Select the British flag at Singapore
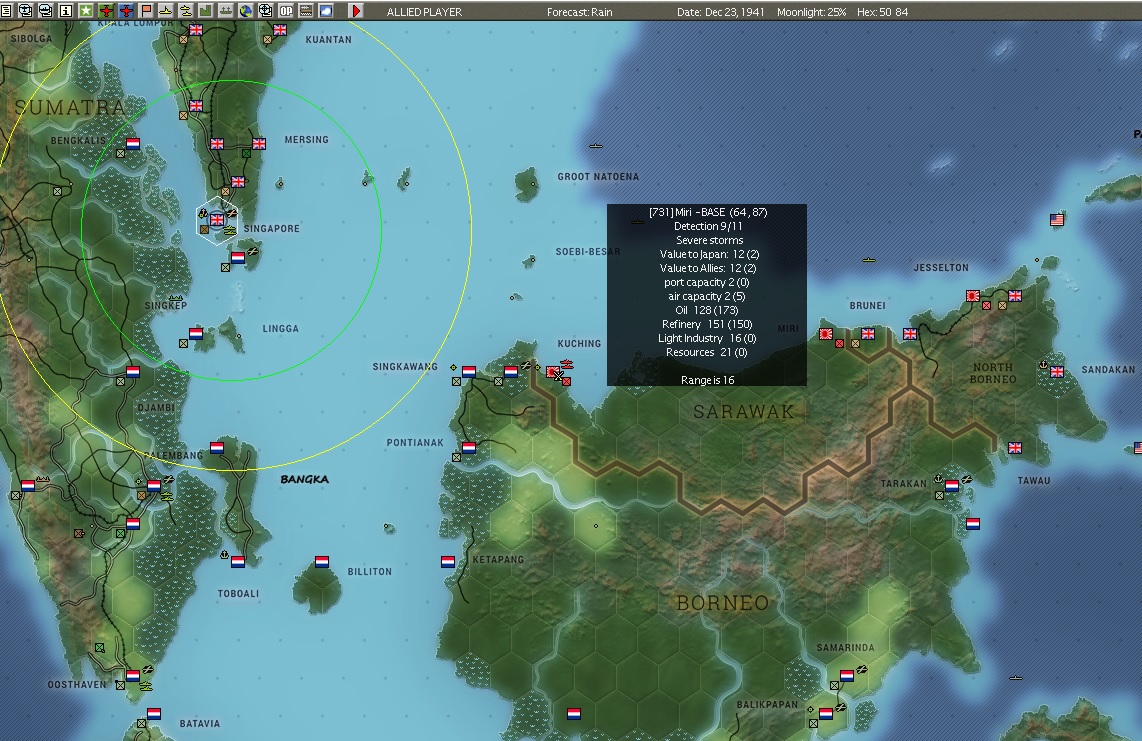The width and height of the screenshot is (1142, 741). [217, 219]
